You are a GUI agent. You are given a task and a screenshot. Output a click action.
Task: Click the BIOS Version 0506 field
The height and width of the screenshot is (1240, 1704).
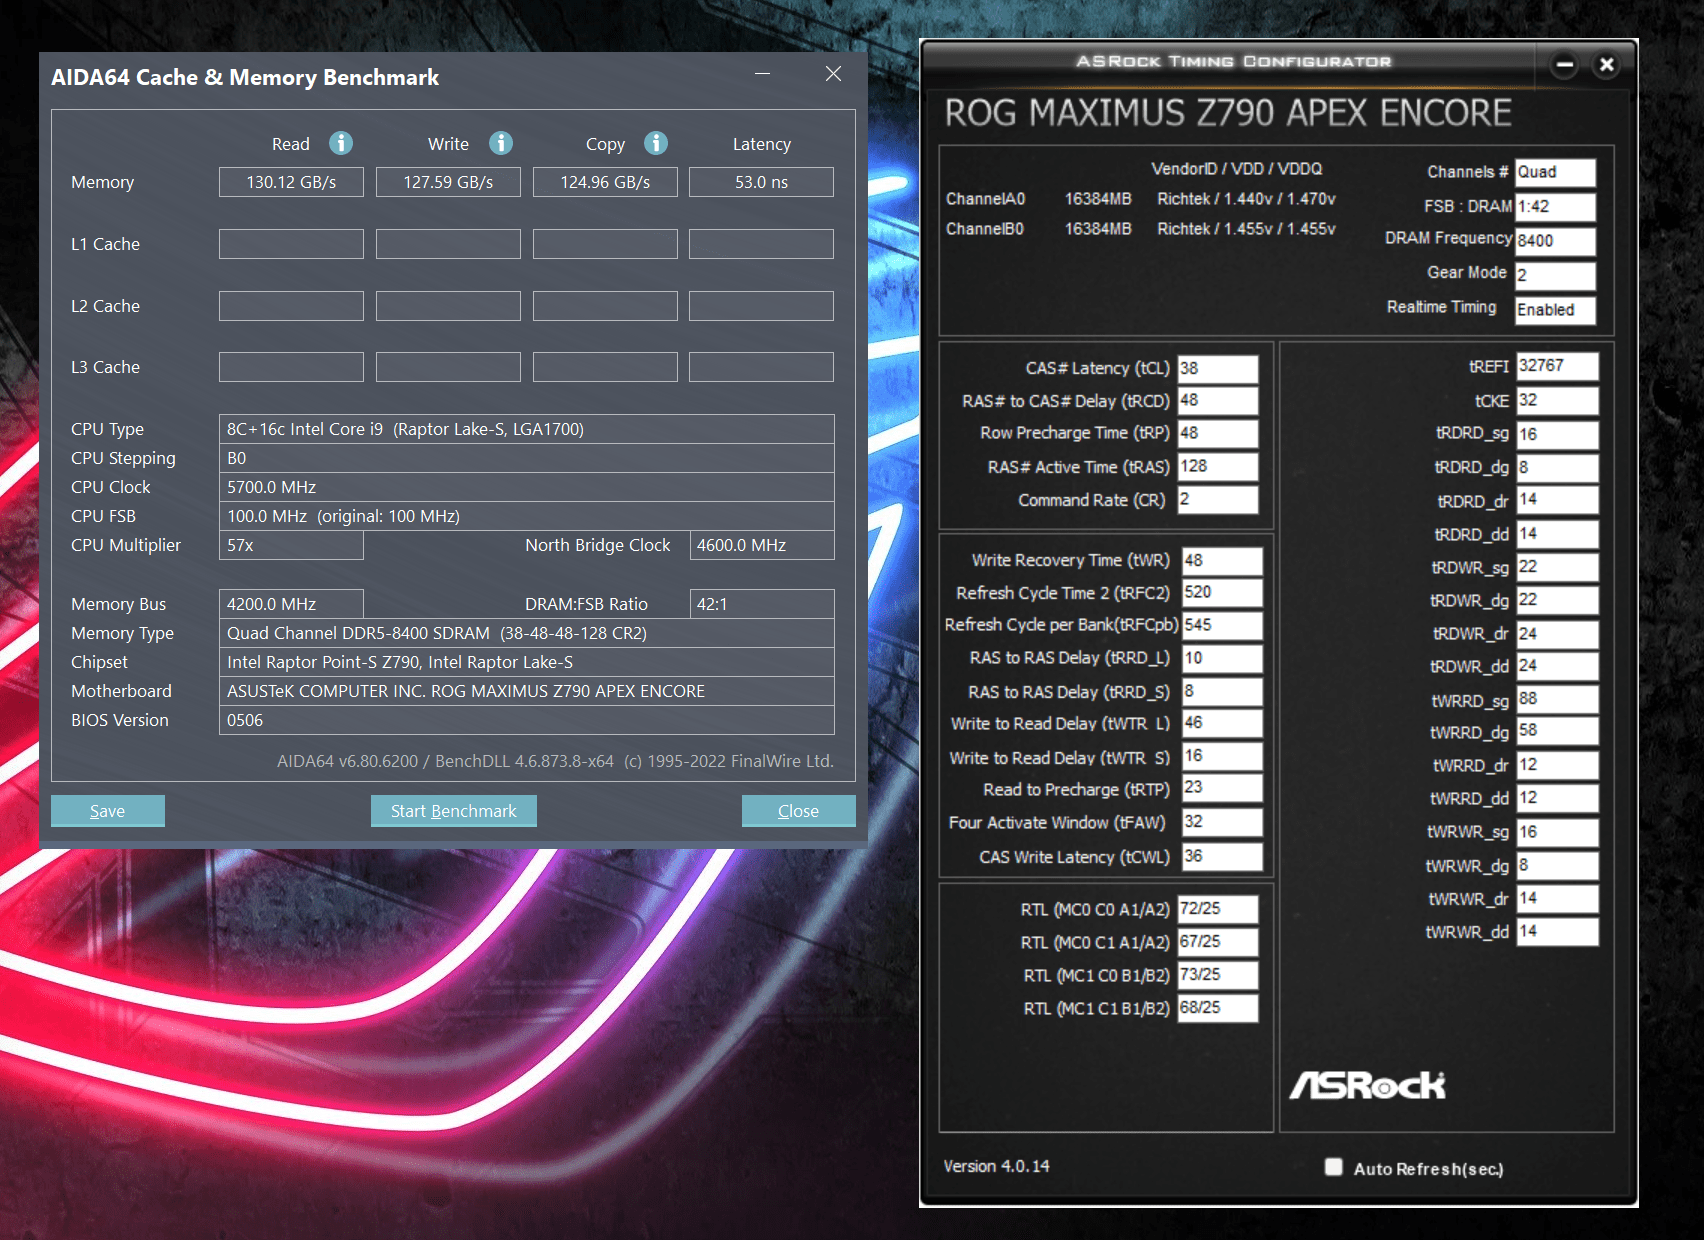pyautogui.click(x=527, y=720)
